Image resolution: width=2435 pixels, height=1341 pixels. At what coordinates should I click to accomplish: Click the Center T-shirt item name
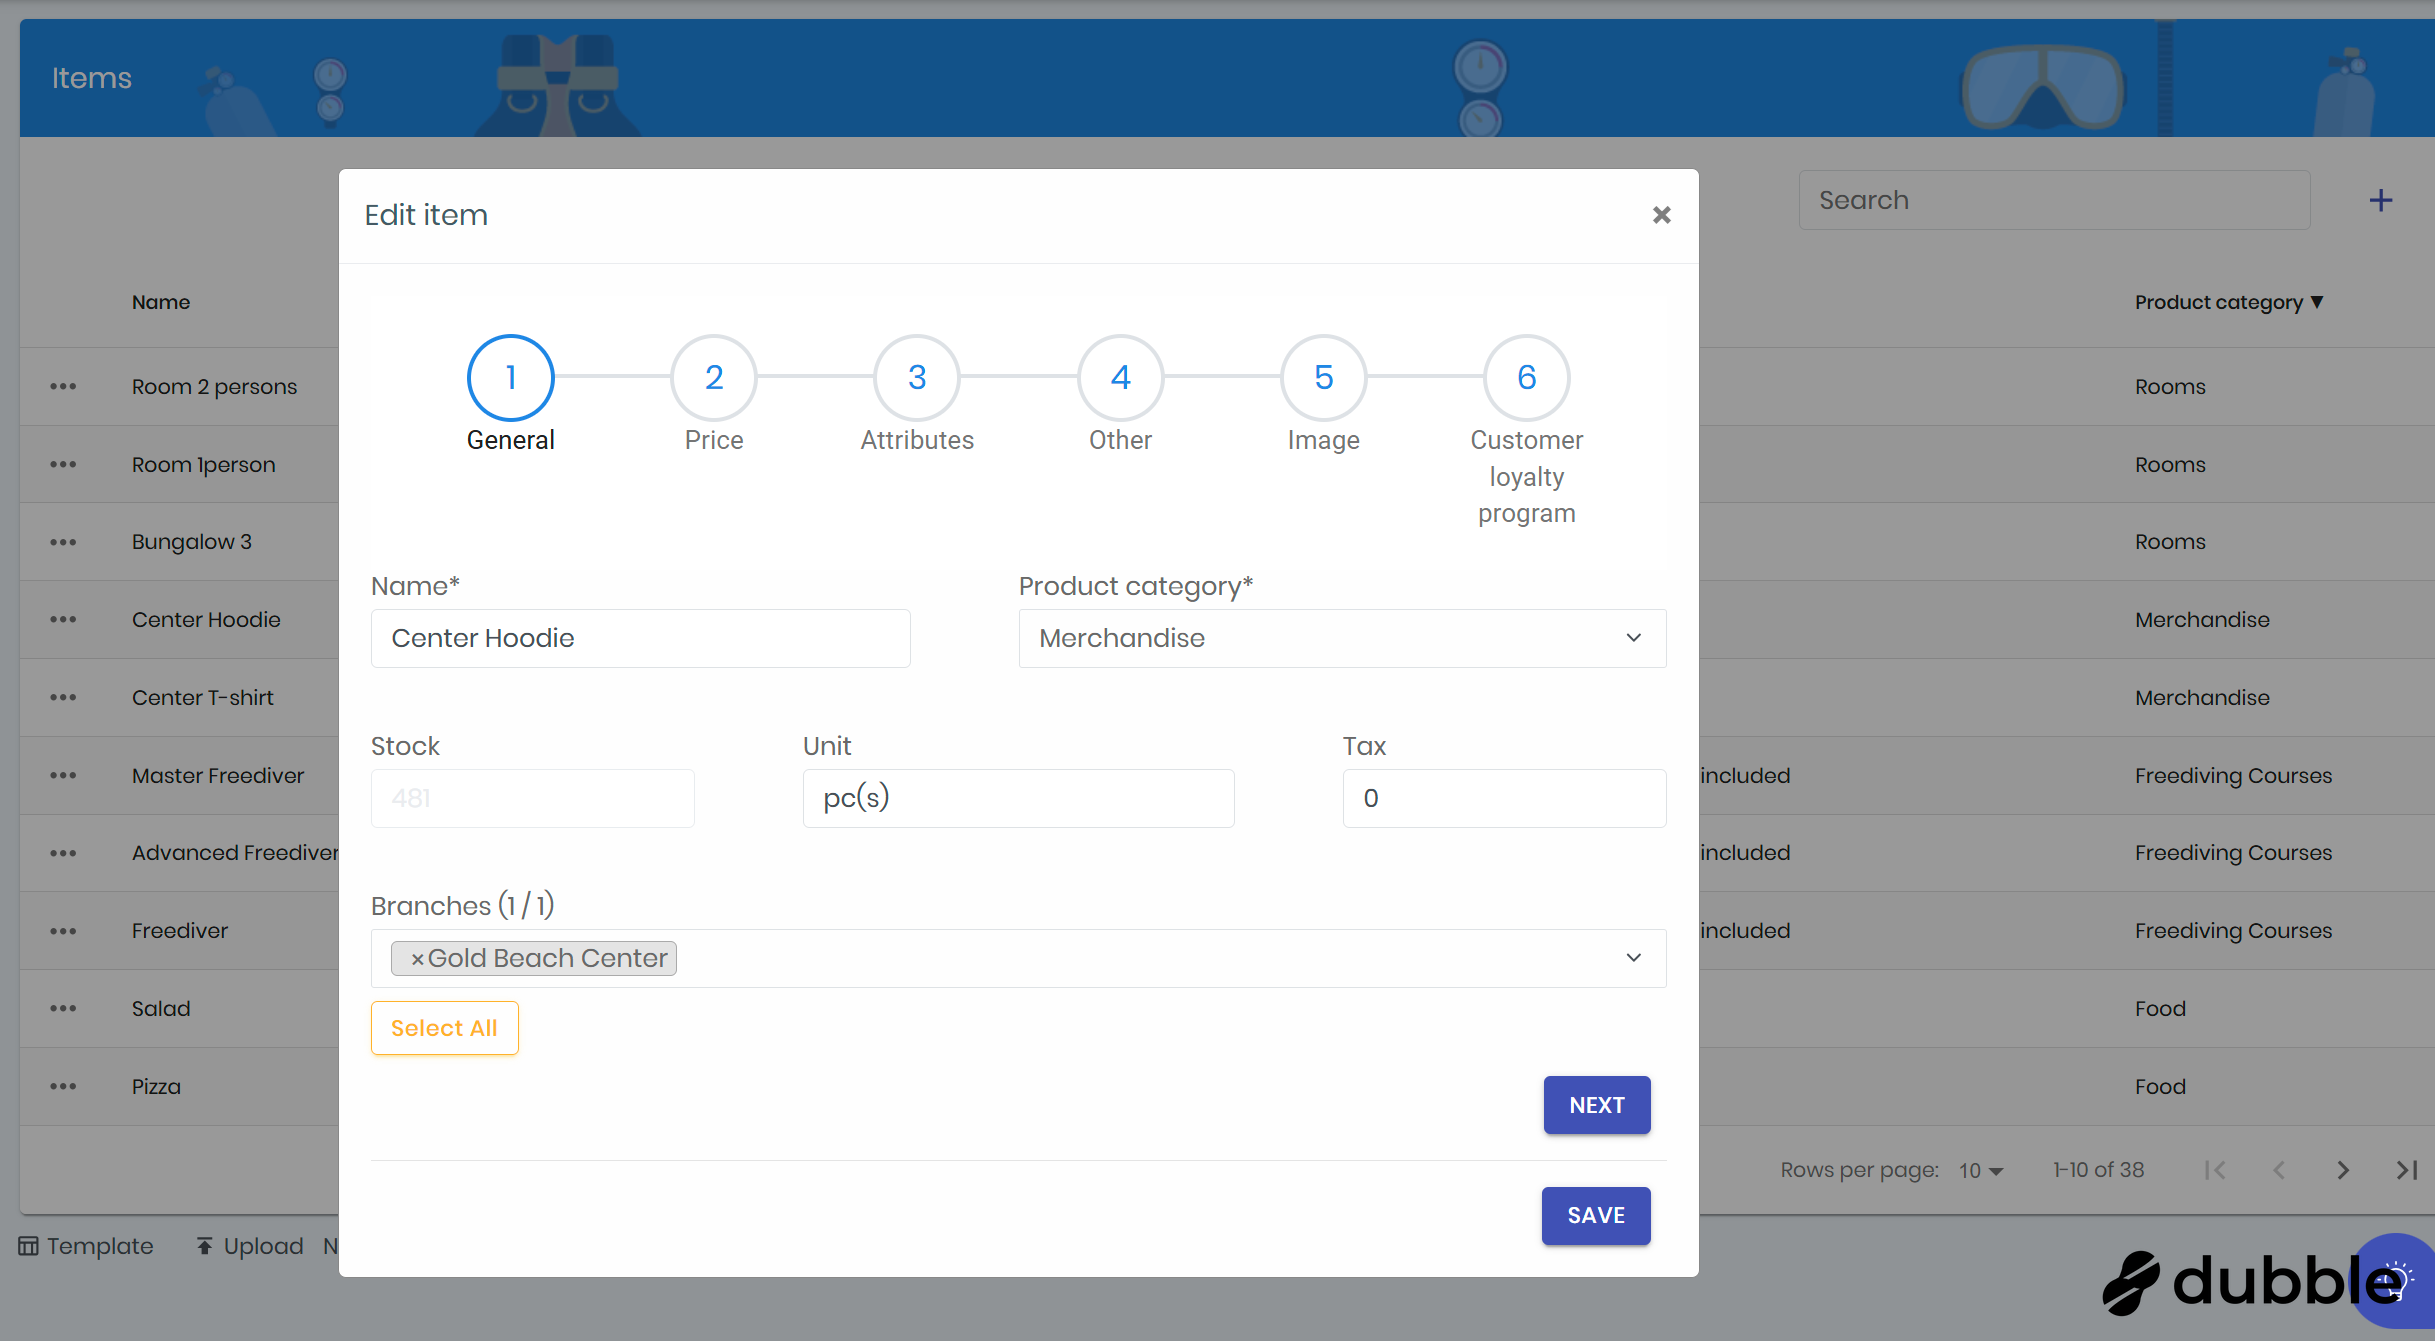pyautogui.click(x=203, y=698)
